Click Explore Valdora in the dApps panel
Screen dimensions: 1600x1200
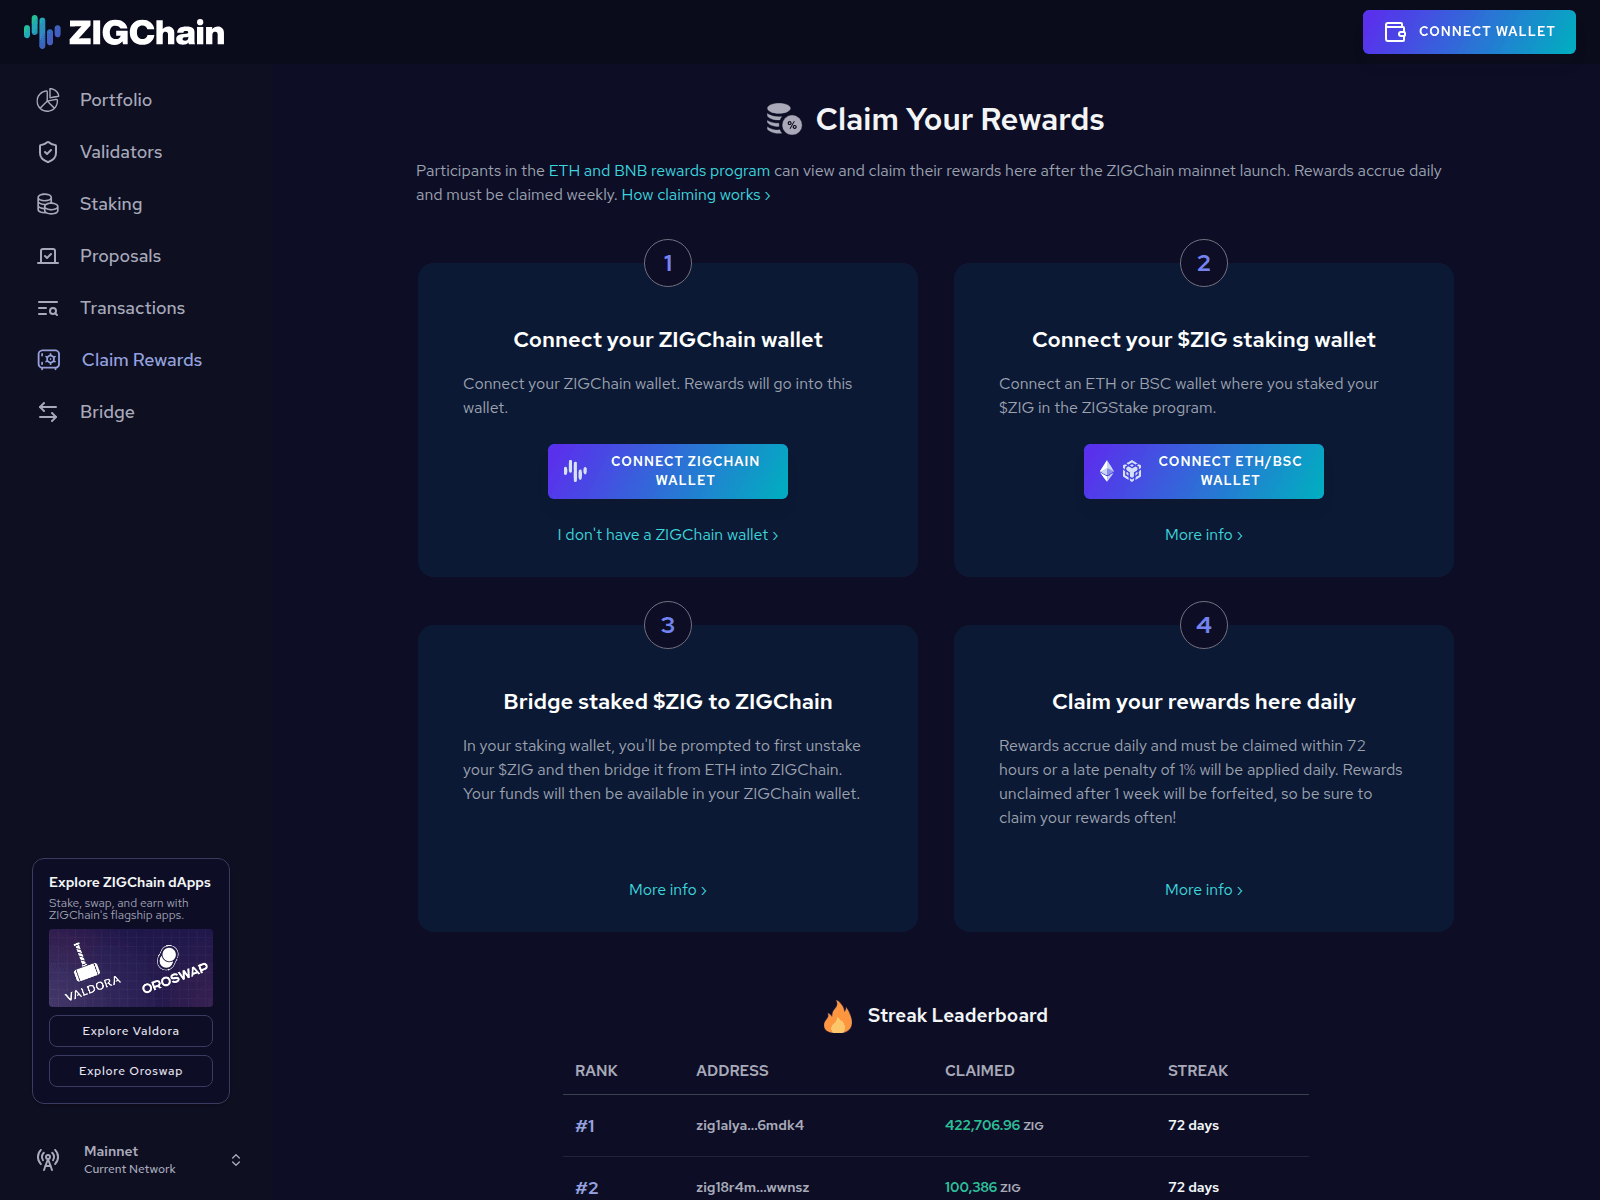[x=130, y=1030]
